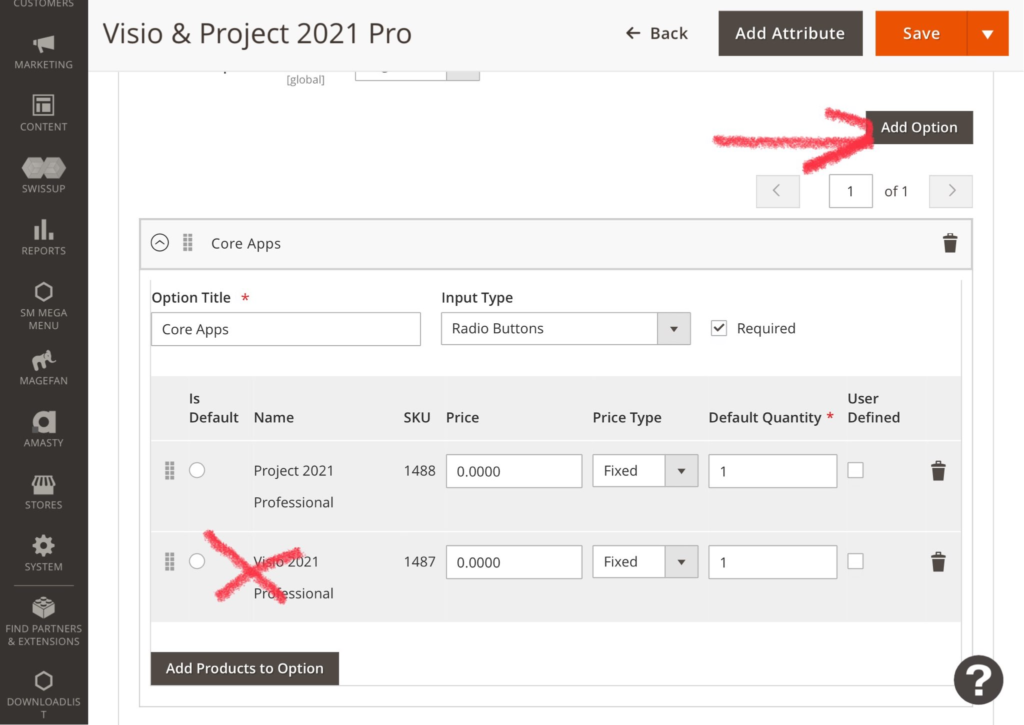This screenshot has width=1024, height=725.
Task: Remove Project 2021 Professional row via trash icon
Action: (x=938, y=471)
